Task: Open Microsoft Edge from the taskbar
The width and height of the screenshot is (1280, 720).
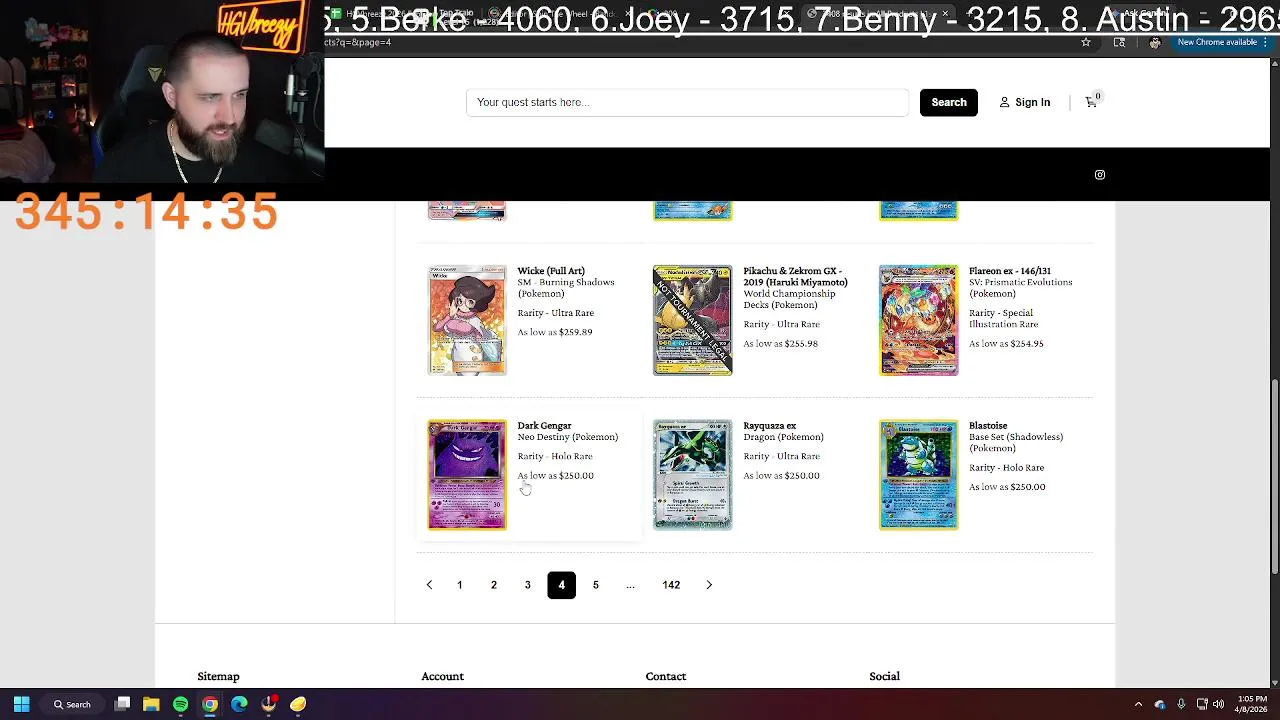Action: pyautogui.click(x=239, y=704)
